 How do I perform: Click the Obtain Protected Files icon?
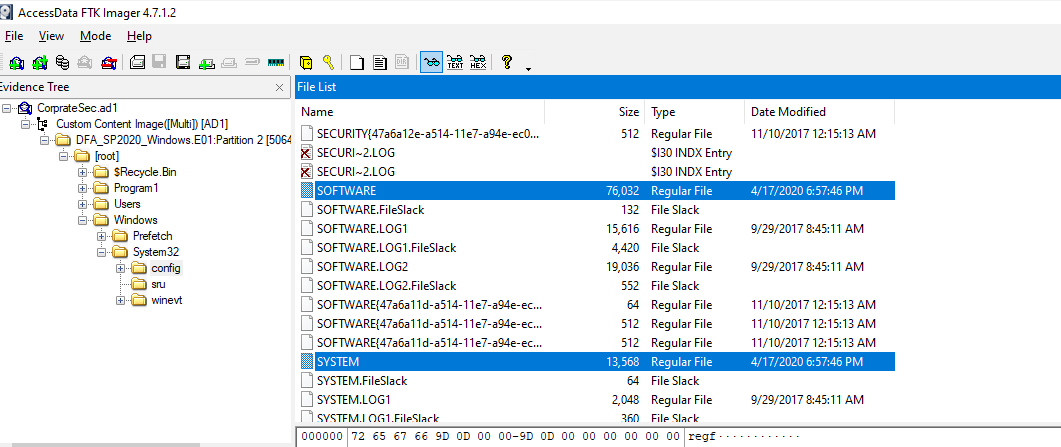coord(305,62)
